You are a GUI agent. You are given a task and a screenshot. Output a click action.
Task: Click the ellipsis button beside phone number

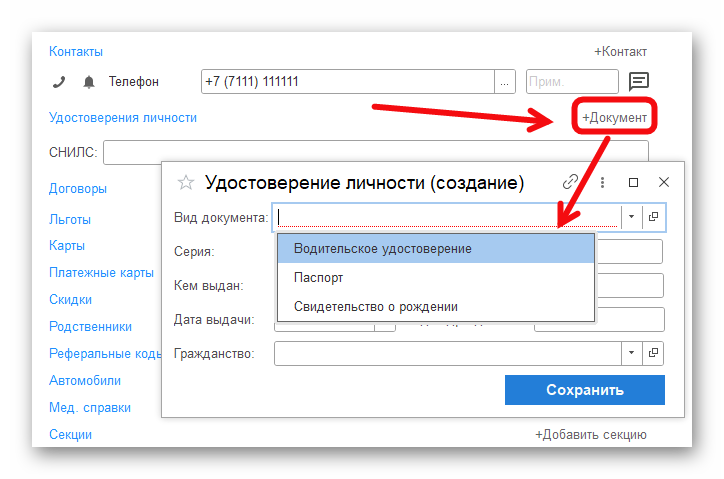click(505, 82)
